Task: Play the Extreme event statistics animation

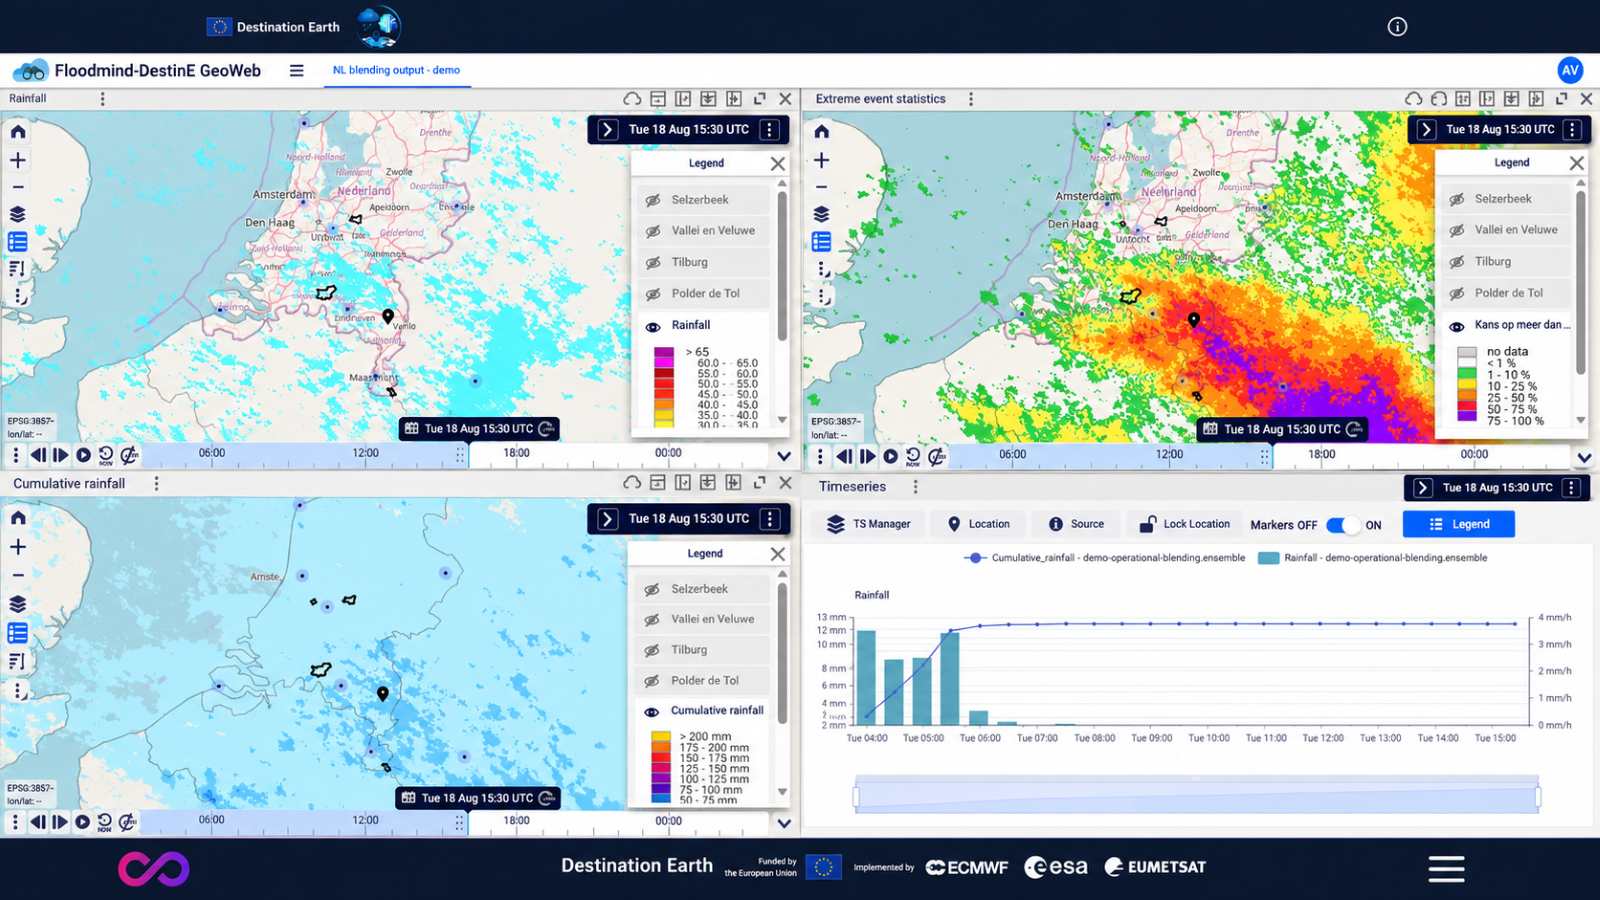Action: point(890,456)
